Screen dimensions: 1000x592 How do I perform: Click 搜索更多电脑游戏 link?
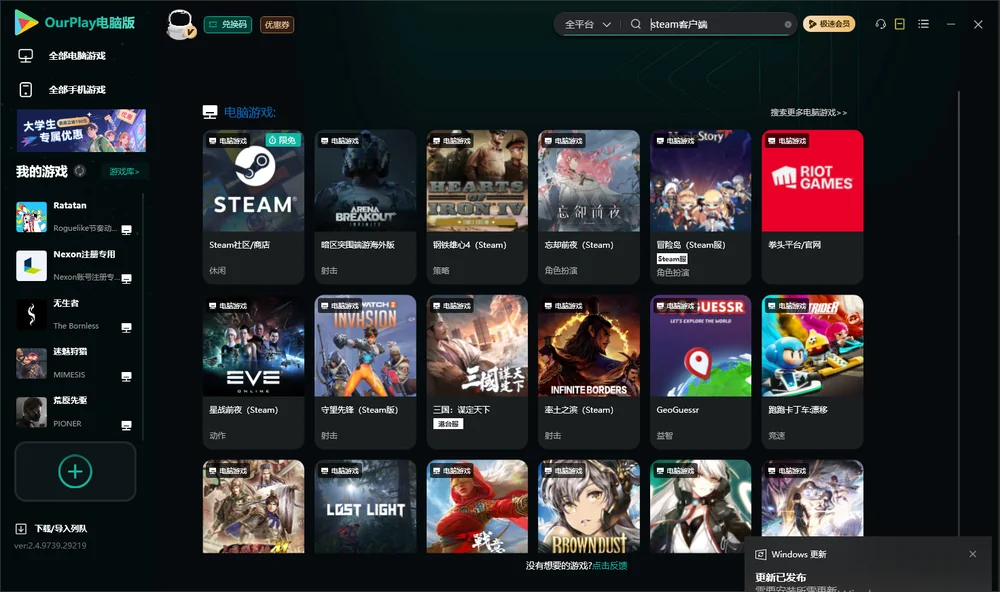(808, 112)
